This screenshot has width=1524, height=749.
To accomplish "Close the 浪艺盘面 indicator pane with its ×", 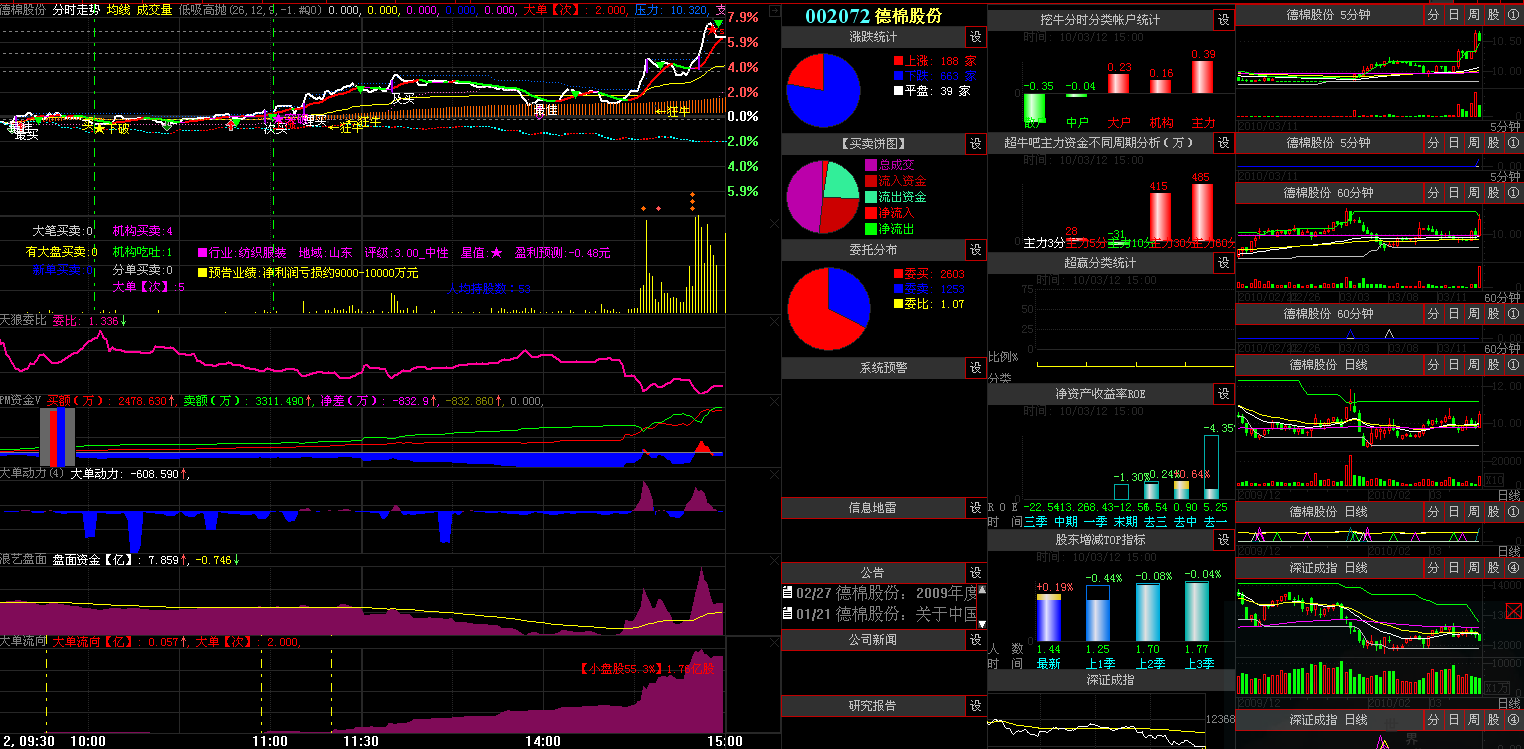I will pyautogui.click(x=773, y=561).
